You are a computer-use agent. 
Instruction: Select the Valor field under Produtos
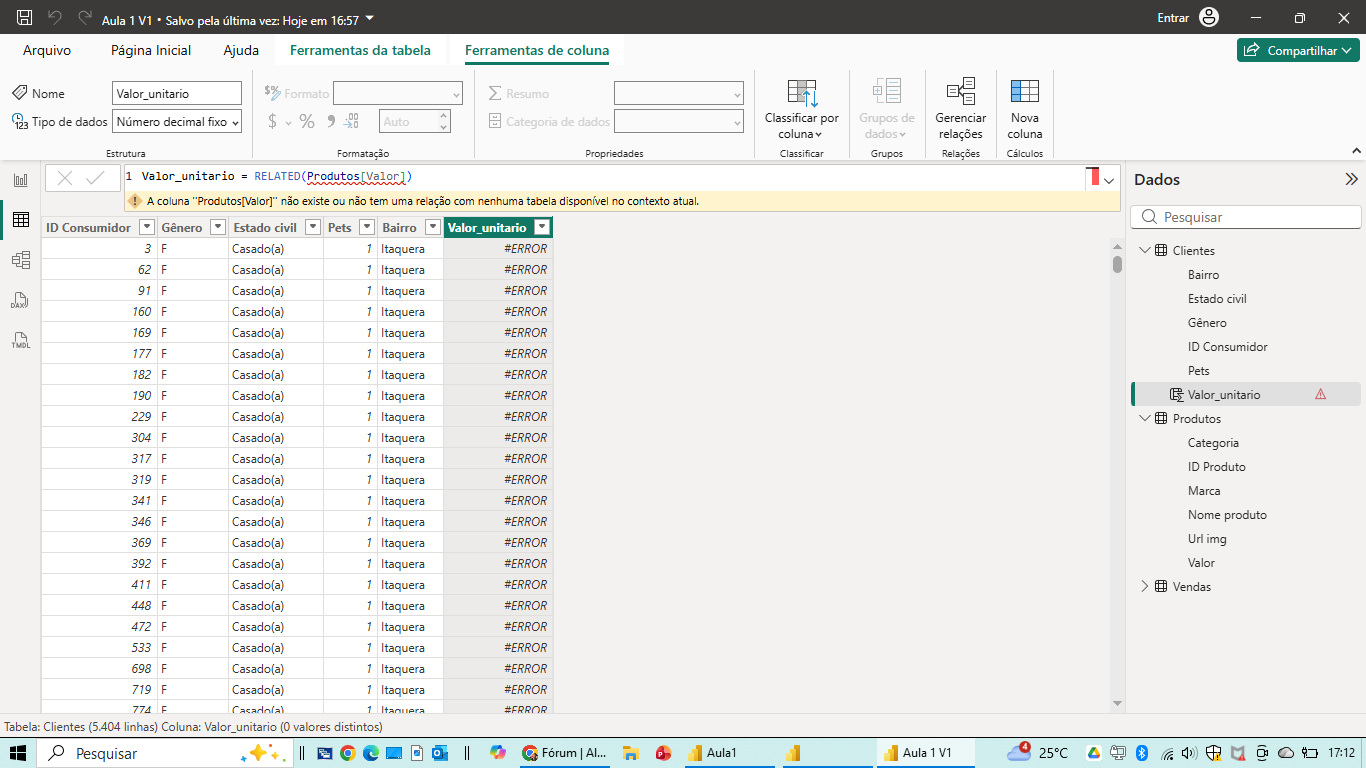click(x=1201, y=563)
